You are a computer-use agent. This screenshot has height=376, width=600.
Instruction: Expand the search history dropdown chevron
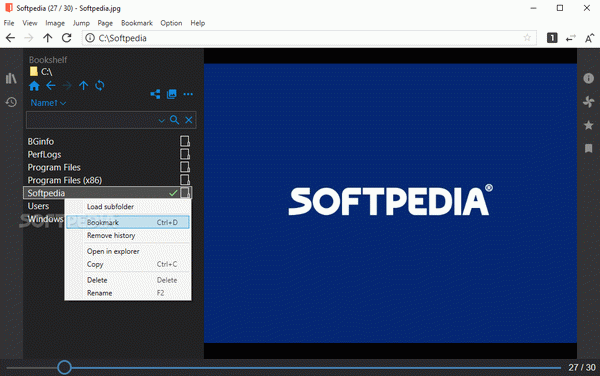click(161, 120)
